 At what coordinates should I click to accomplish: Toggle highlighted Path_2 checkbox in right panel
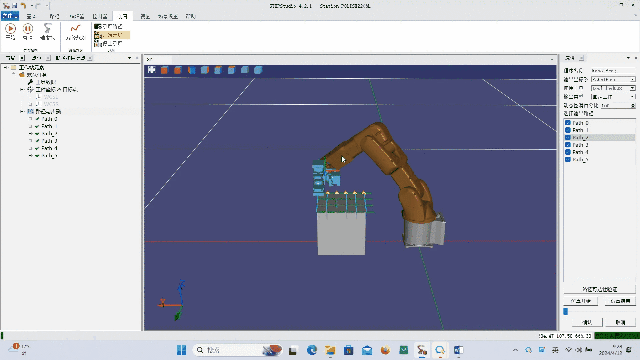[x=568, y=138]
